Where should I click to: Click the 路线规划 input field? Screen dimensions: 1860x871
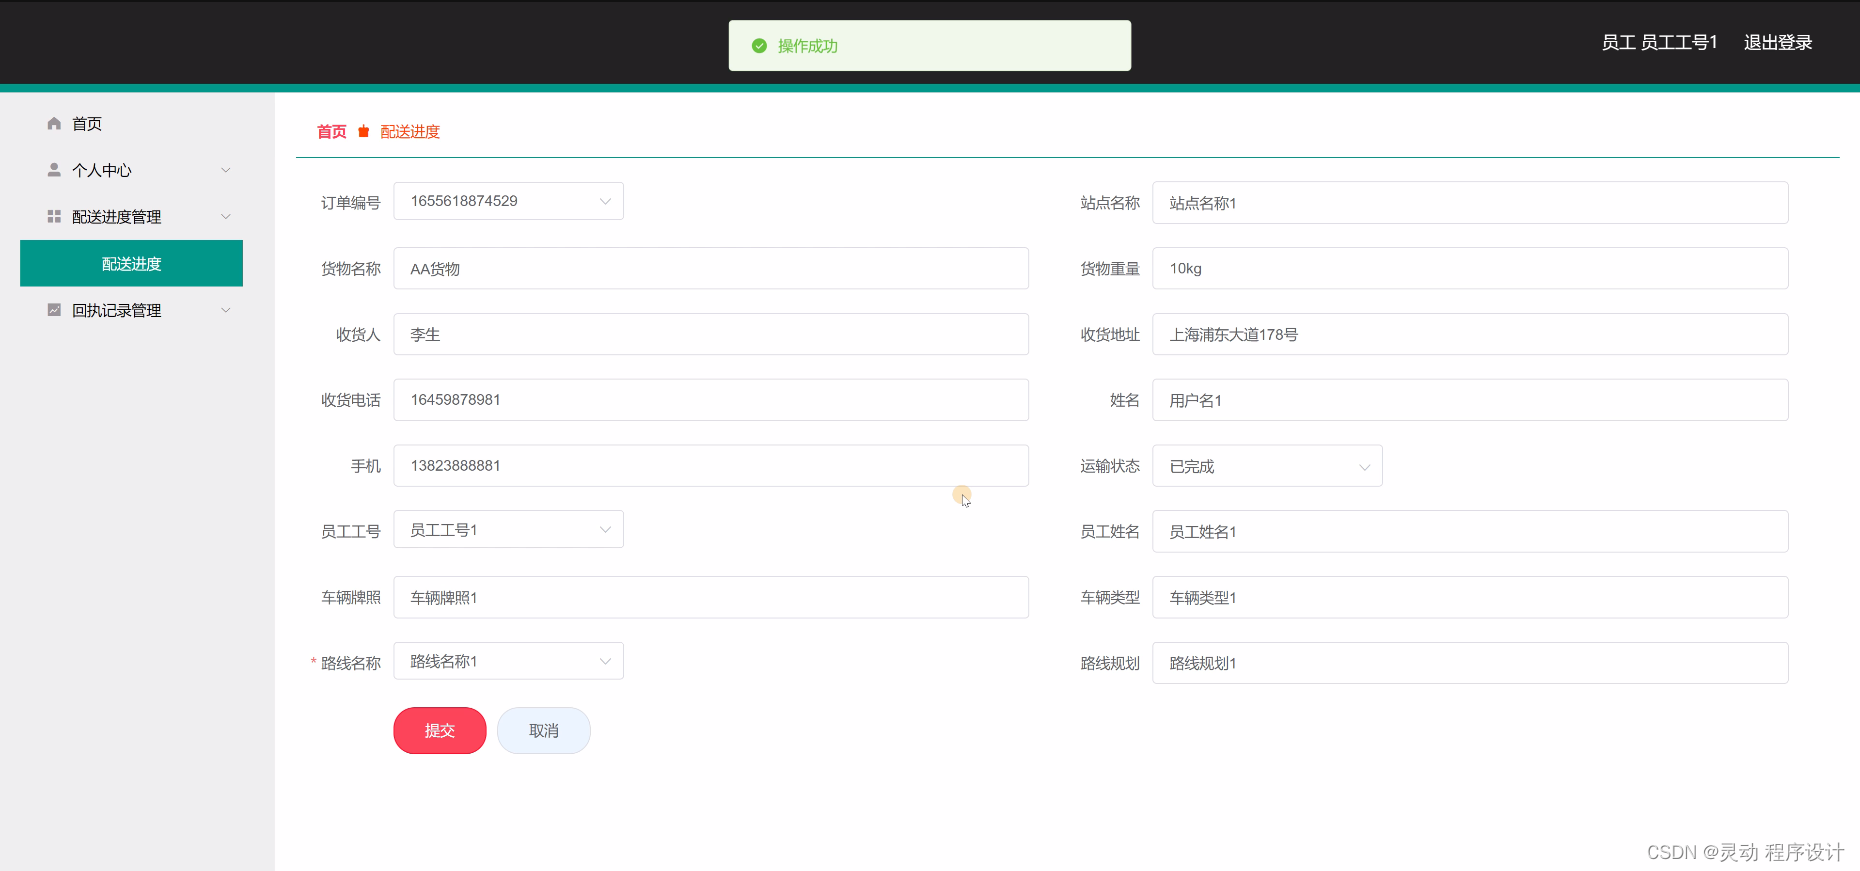pos(1470,663)
